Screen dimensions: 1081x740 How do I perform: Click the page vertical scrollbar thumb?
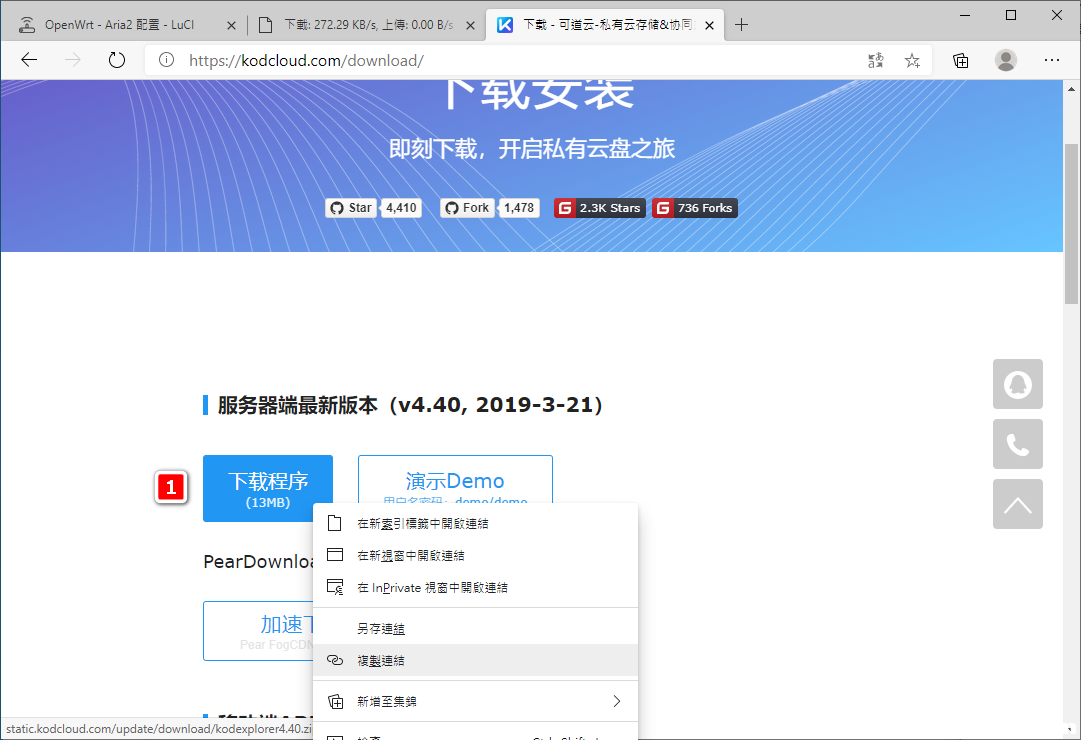[1071, 223]
